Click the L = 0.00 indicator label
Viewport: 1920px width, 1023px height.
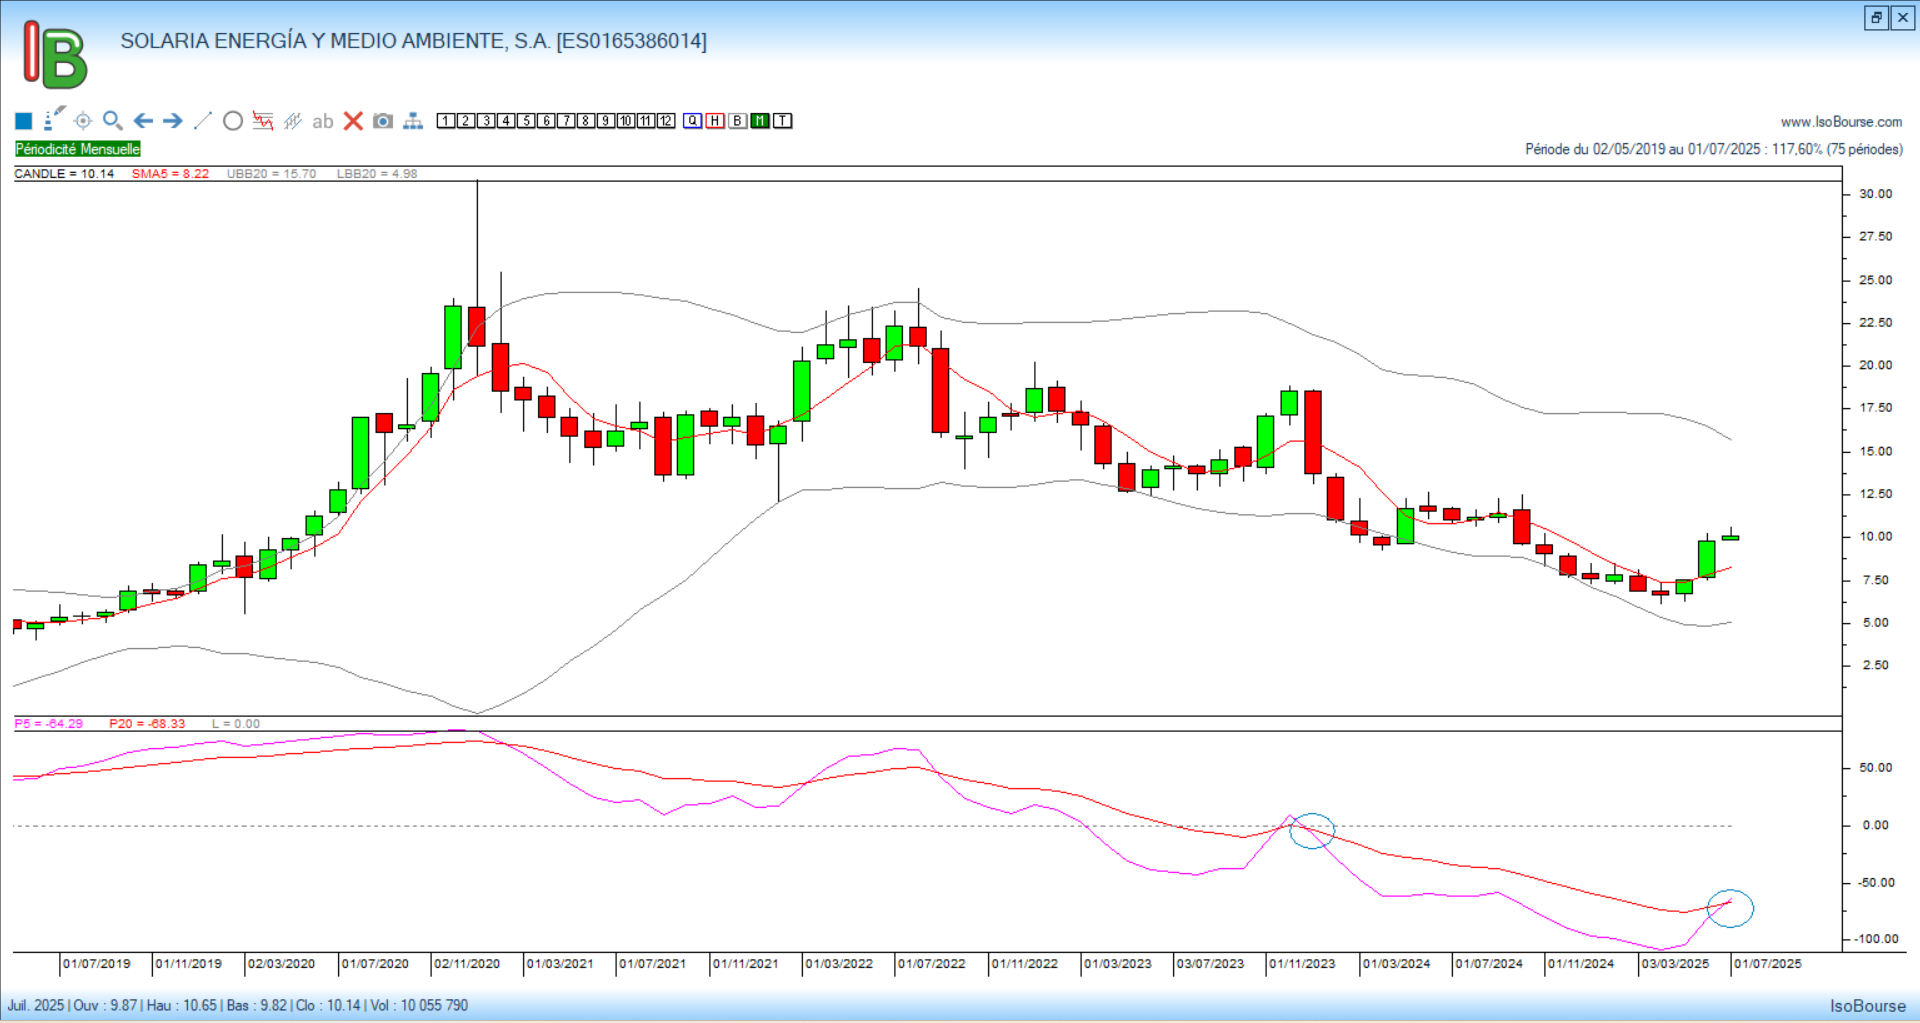point(236,724)
